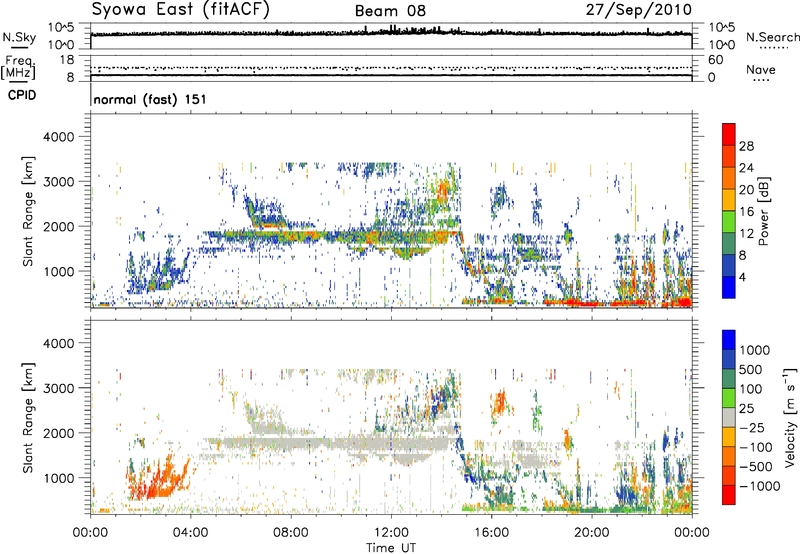Screen dimensions: 800x554
Task: Click the dotted line sample under Nave
Action: 761,80
